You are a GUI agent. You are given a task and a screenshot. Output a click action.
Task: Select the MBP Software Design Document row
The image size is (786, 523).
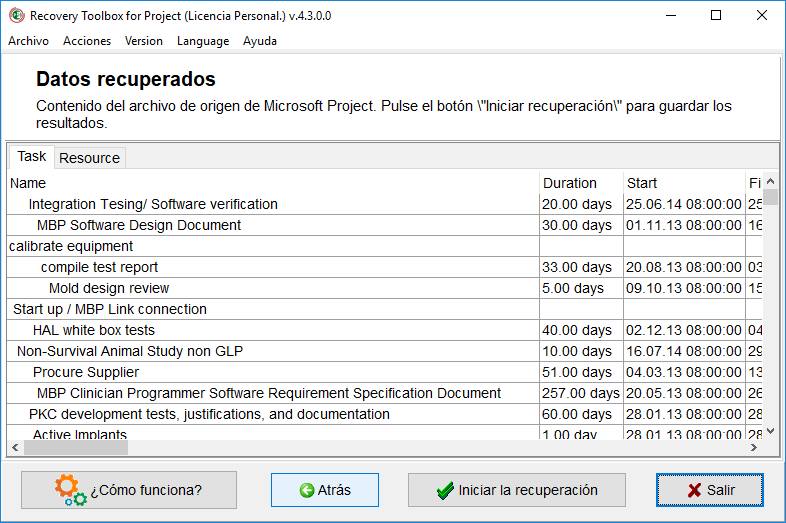click(384, 225)
